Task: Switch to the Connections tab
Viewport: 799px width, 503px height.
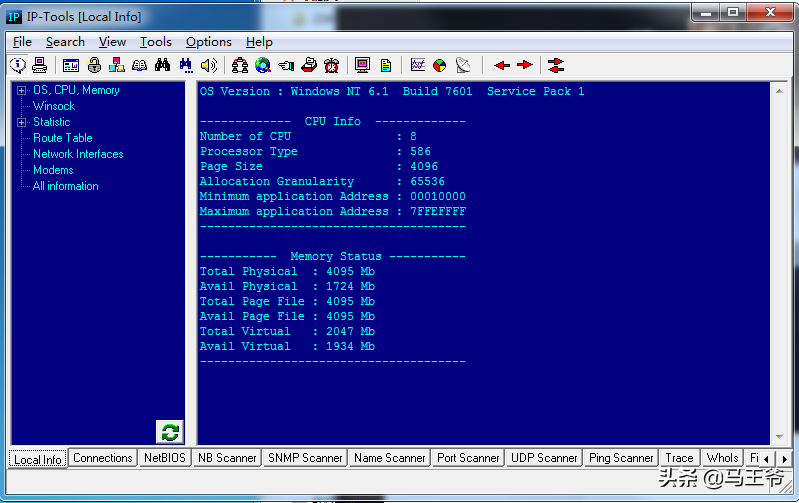Action: pyautogui.click(x=102, y=458)
